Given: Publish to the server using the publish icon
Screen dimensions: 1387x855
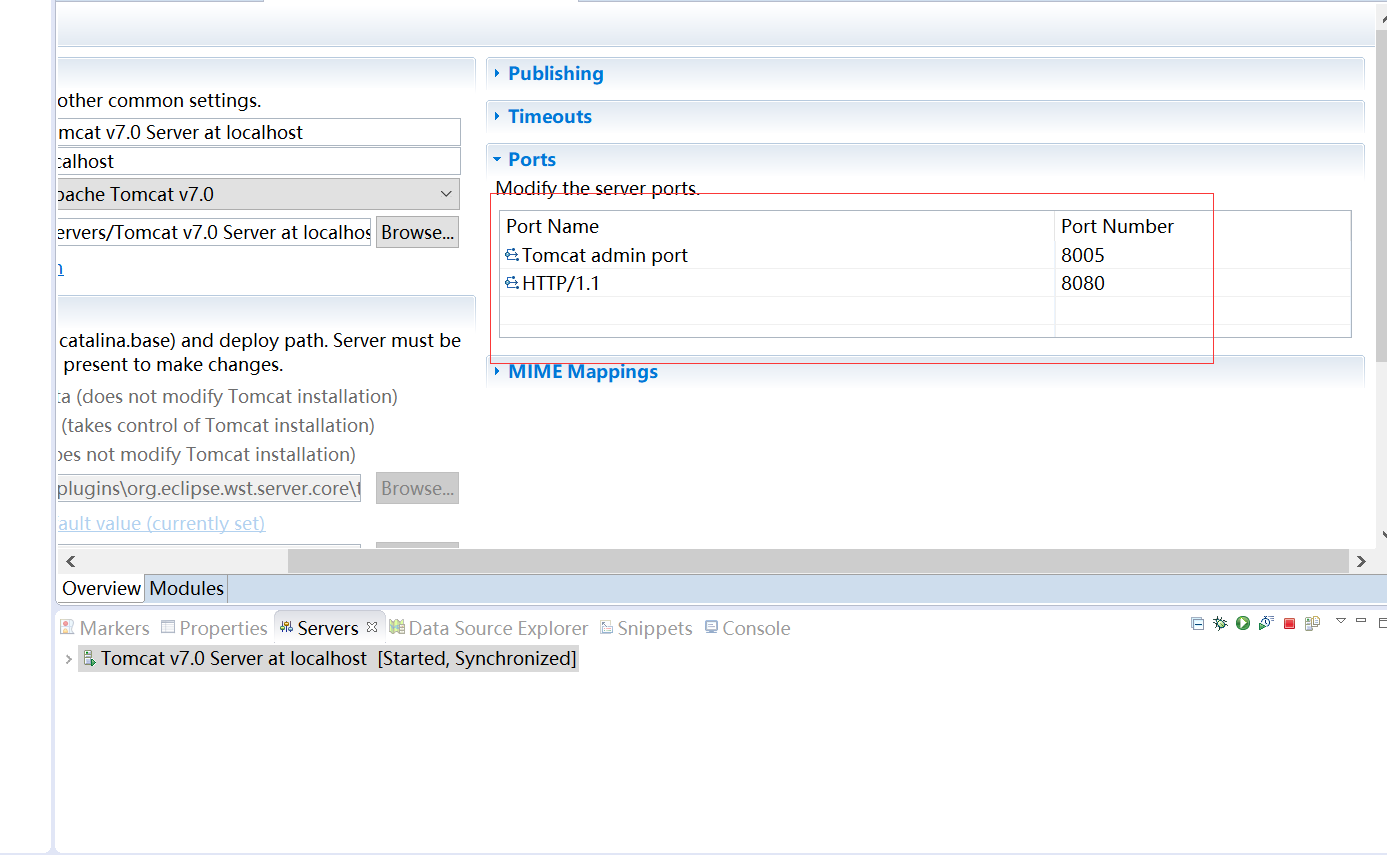Looking at the screenshot, I should coord(1312,622).
